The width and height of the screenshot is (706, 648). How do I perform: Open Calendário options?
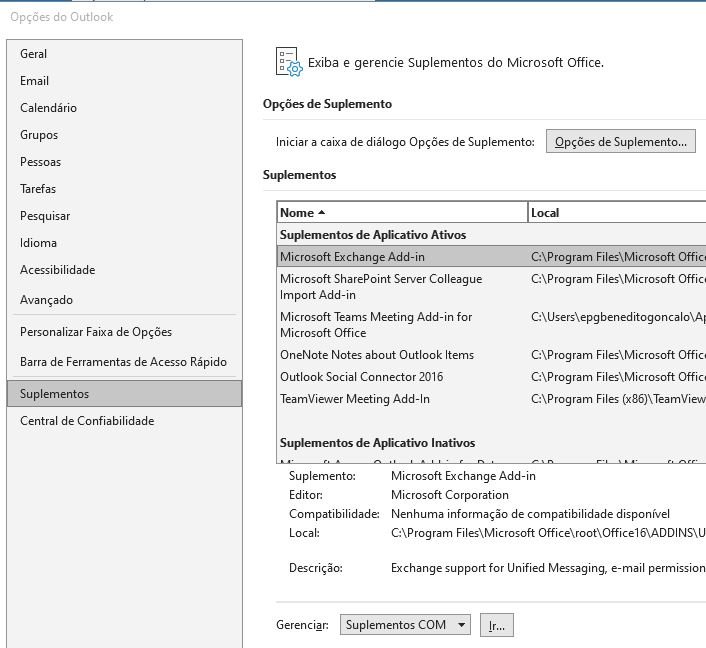point(124,108)
